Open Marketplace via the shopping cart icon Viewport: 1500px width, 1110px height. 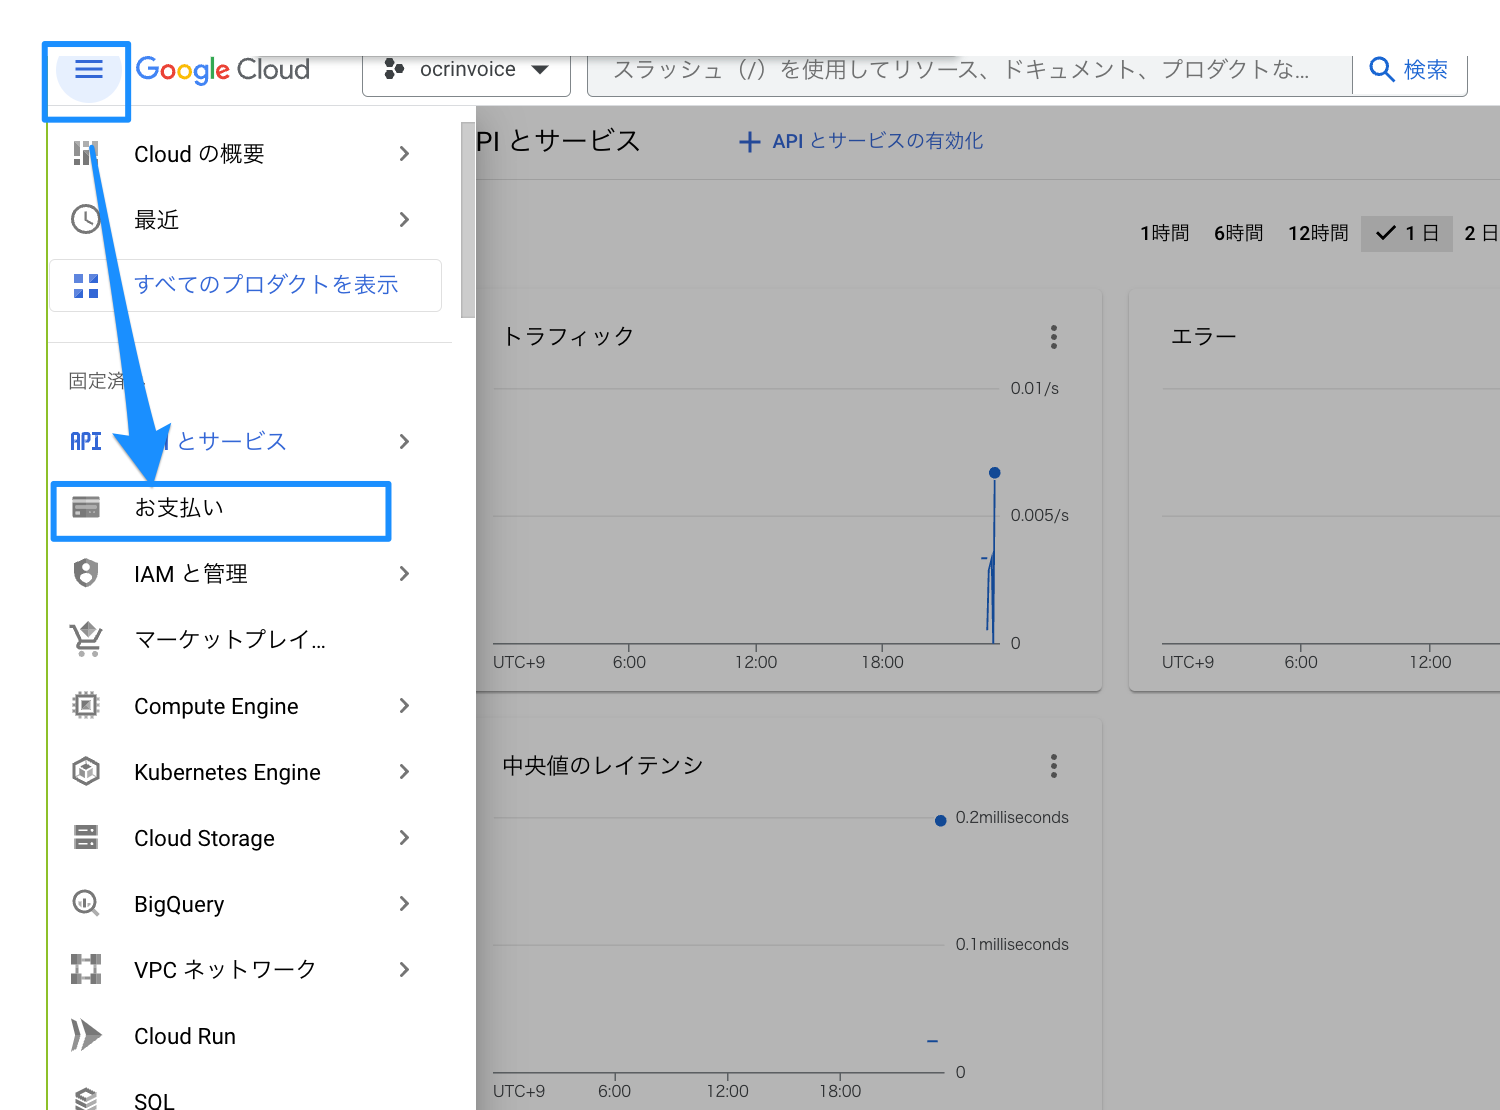pos(86,639)
